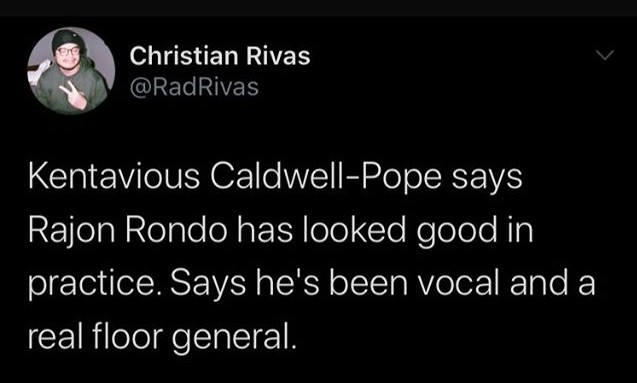Click the name Kentavious in the tweet
This screenshot has height=383, width=637.
click(114, 177)
